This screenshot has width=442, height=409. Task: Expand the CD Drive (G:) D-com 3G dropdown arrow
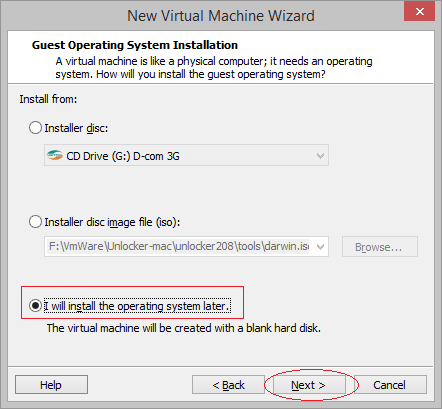click(320, 155)
